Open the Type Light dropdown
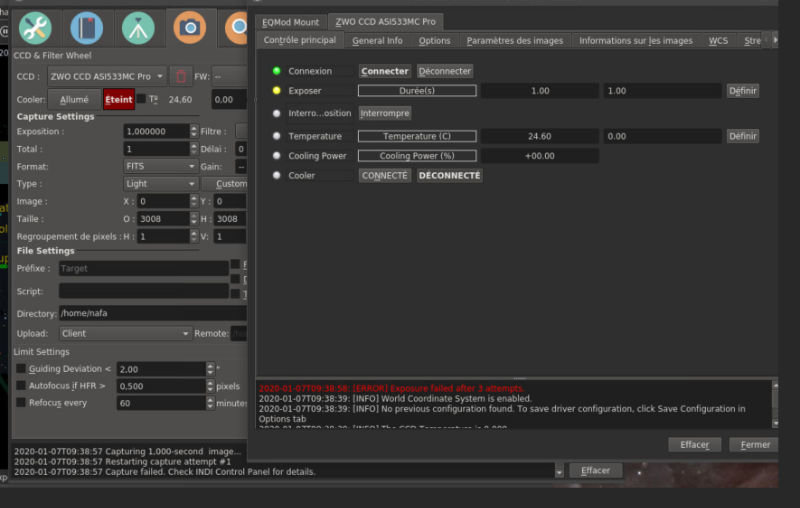The width and height of the screenshot is (800, 508). [160, 184]
